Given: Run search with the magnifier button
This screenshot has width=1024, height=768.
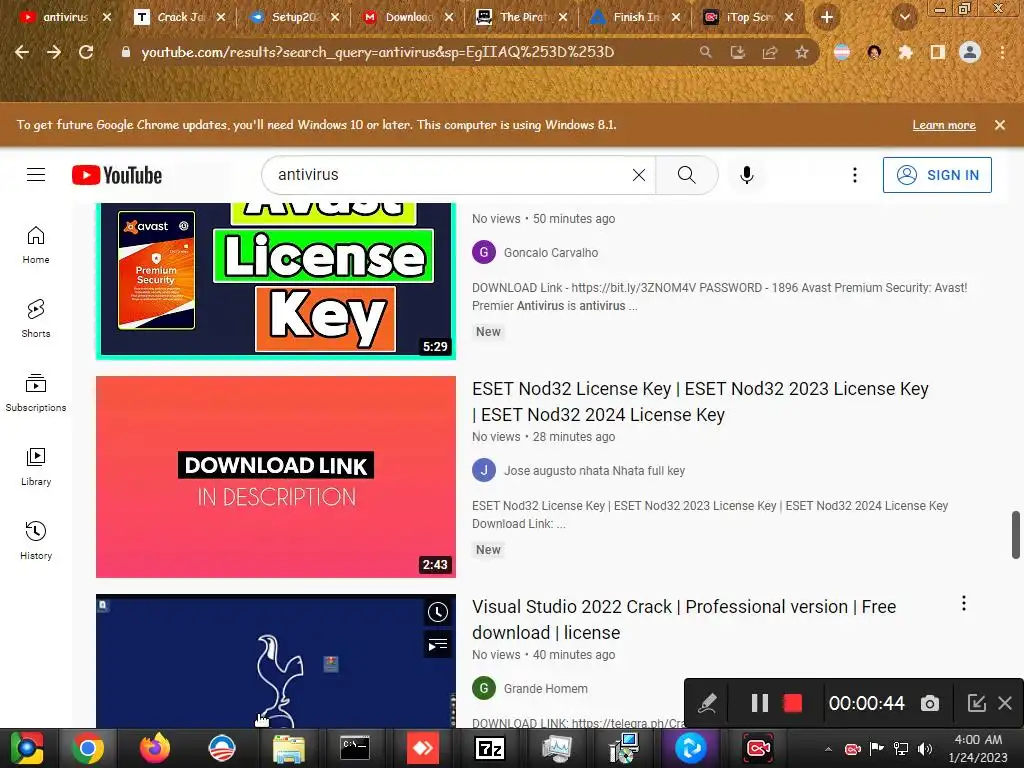Looking at the screenshot, I should [x=686, y=174].
